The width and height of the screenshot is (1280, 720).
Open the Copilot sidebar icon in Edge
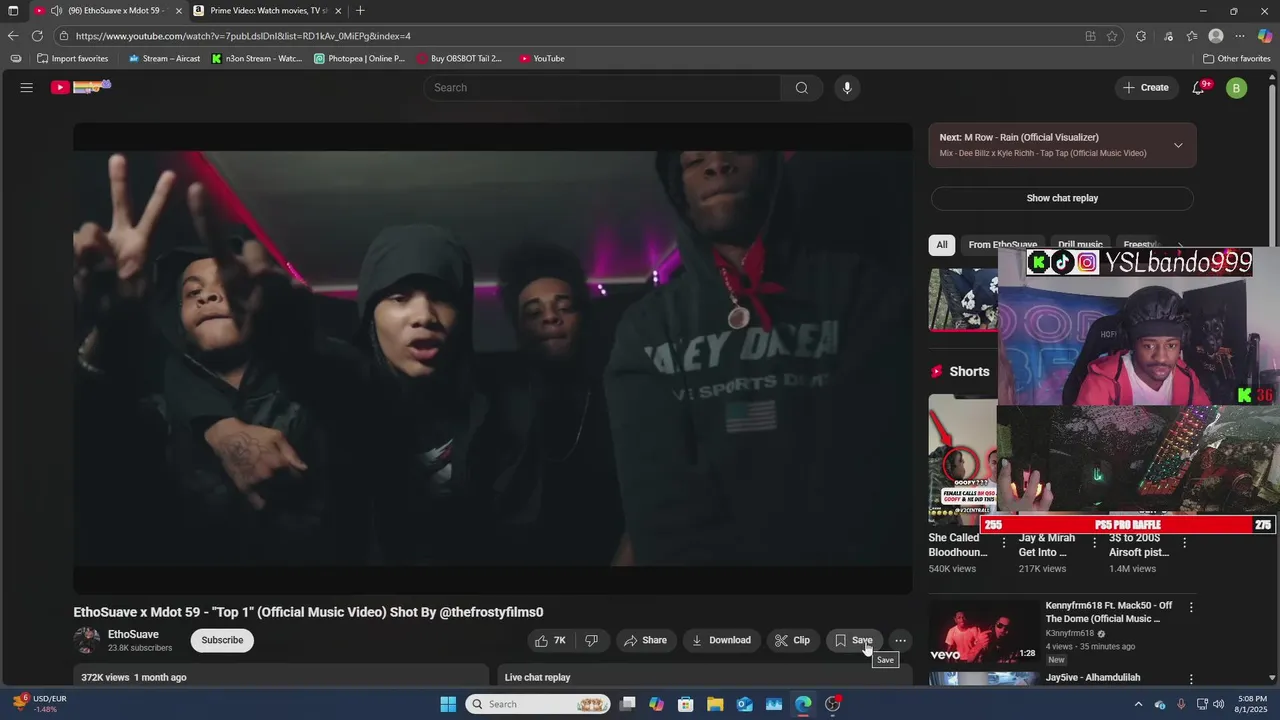click(1265, 36)
